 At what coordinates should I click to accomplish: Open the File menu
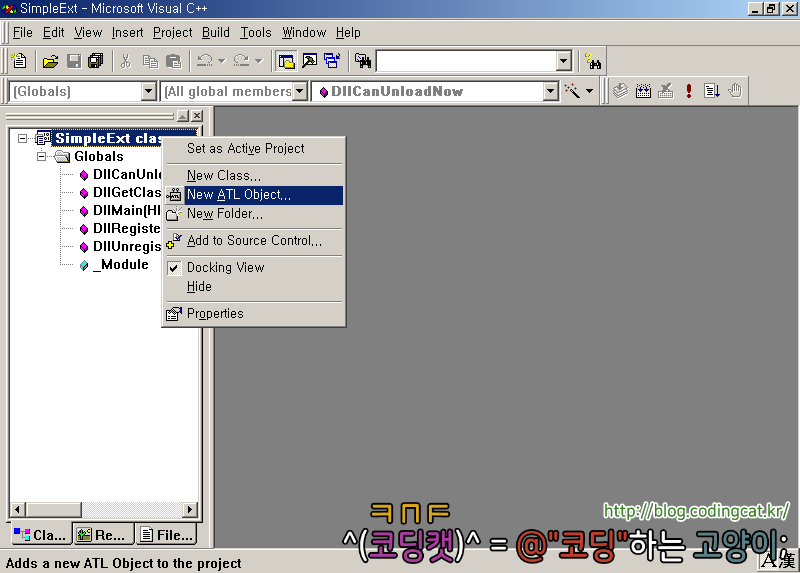point(22,33)
